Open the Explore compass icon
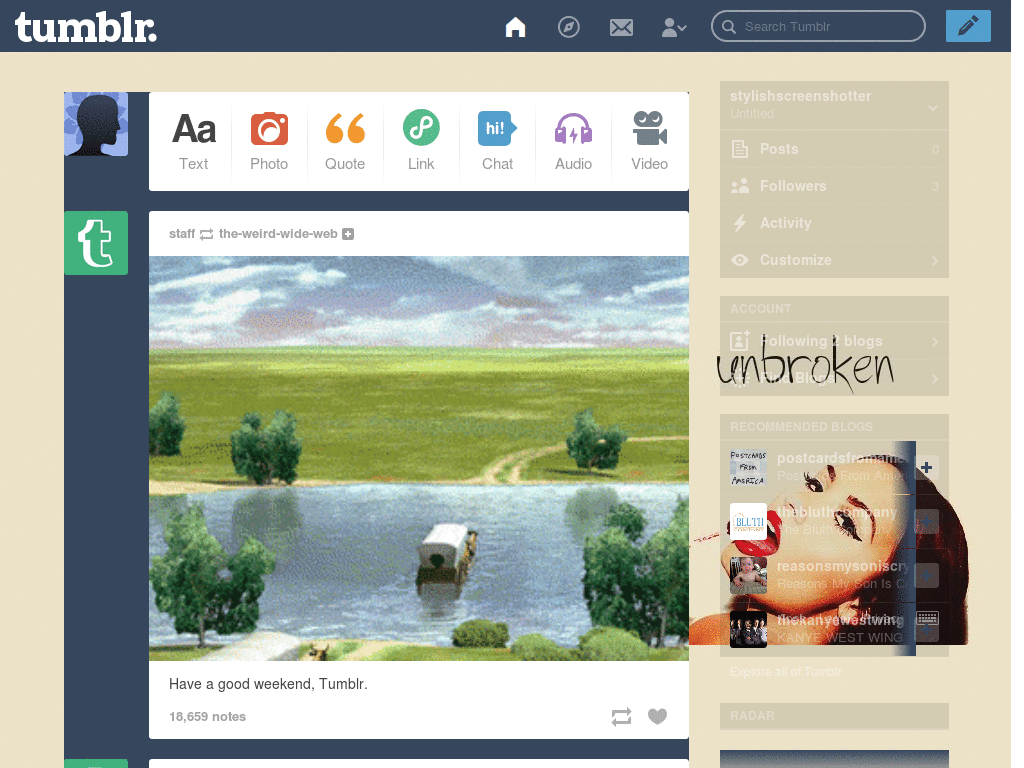Viewport: 1024px width, 768px height. (x=568, y=27)
